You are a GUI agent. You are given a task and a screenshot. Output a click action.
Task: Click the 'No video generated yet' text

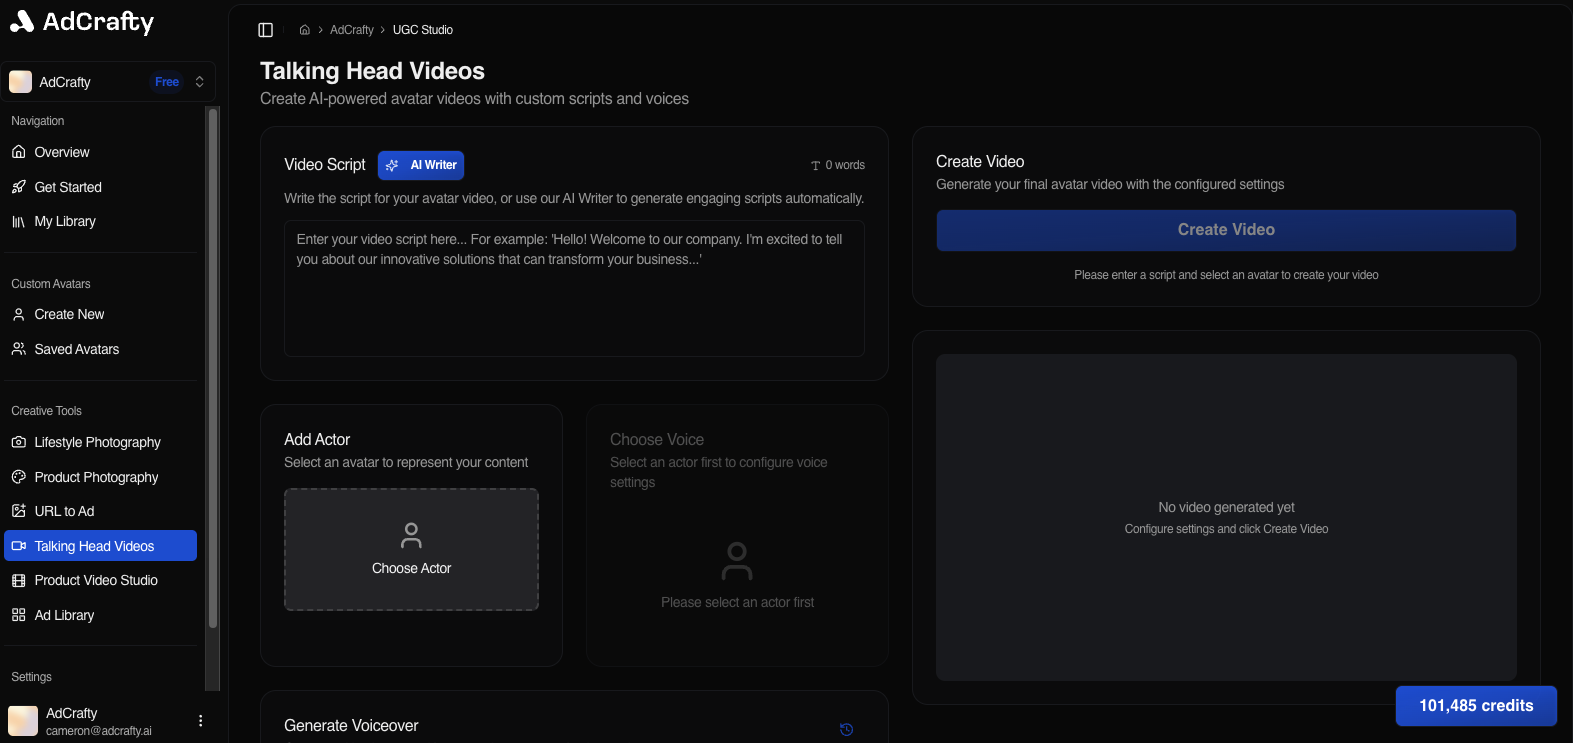click(x=1226, y=507)
